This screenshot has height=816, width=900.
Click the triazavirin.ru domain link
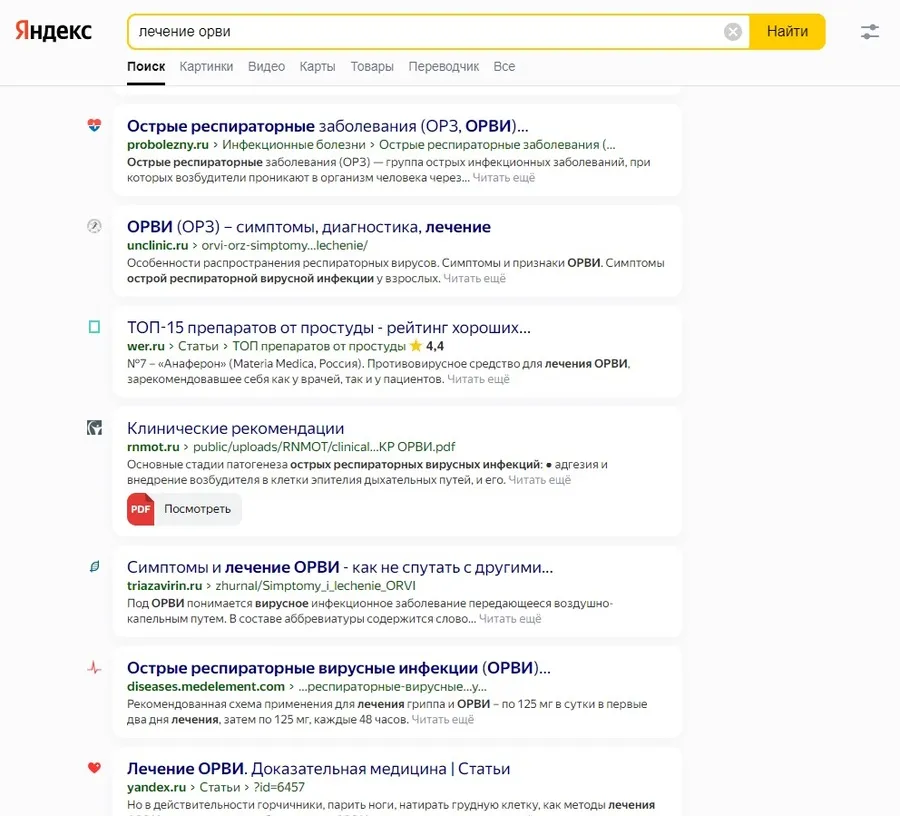point(165,586)
